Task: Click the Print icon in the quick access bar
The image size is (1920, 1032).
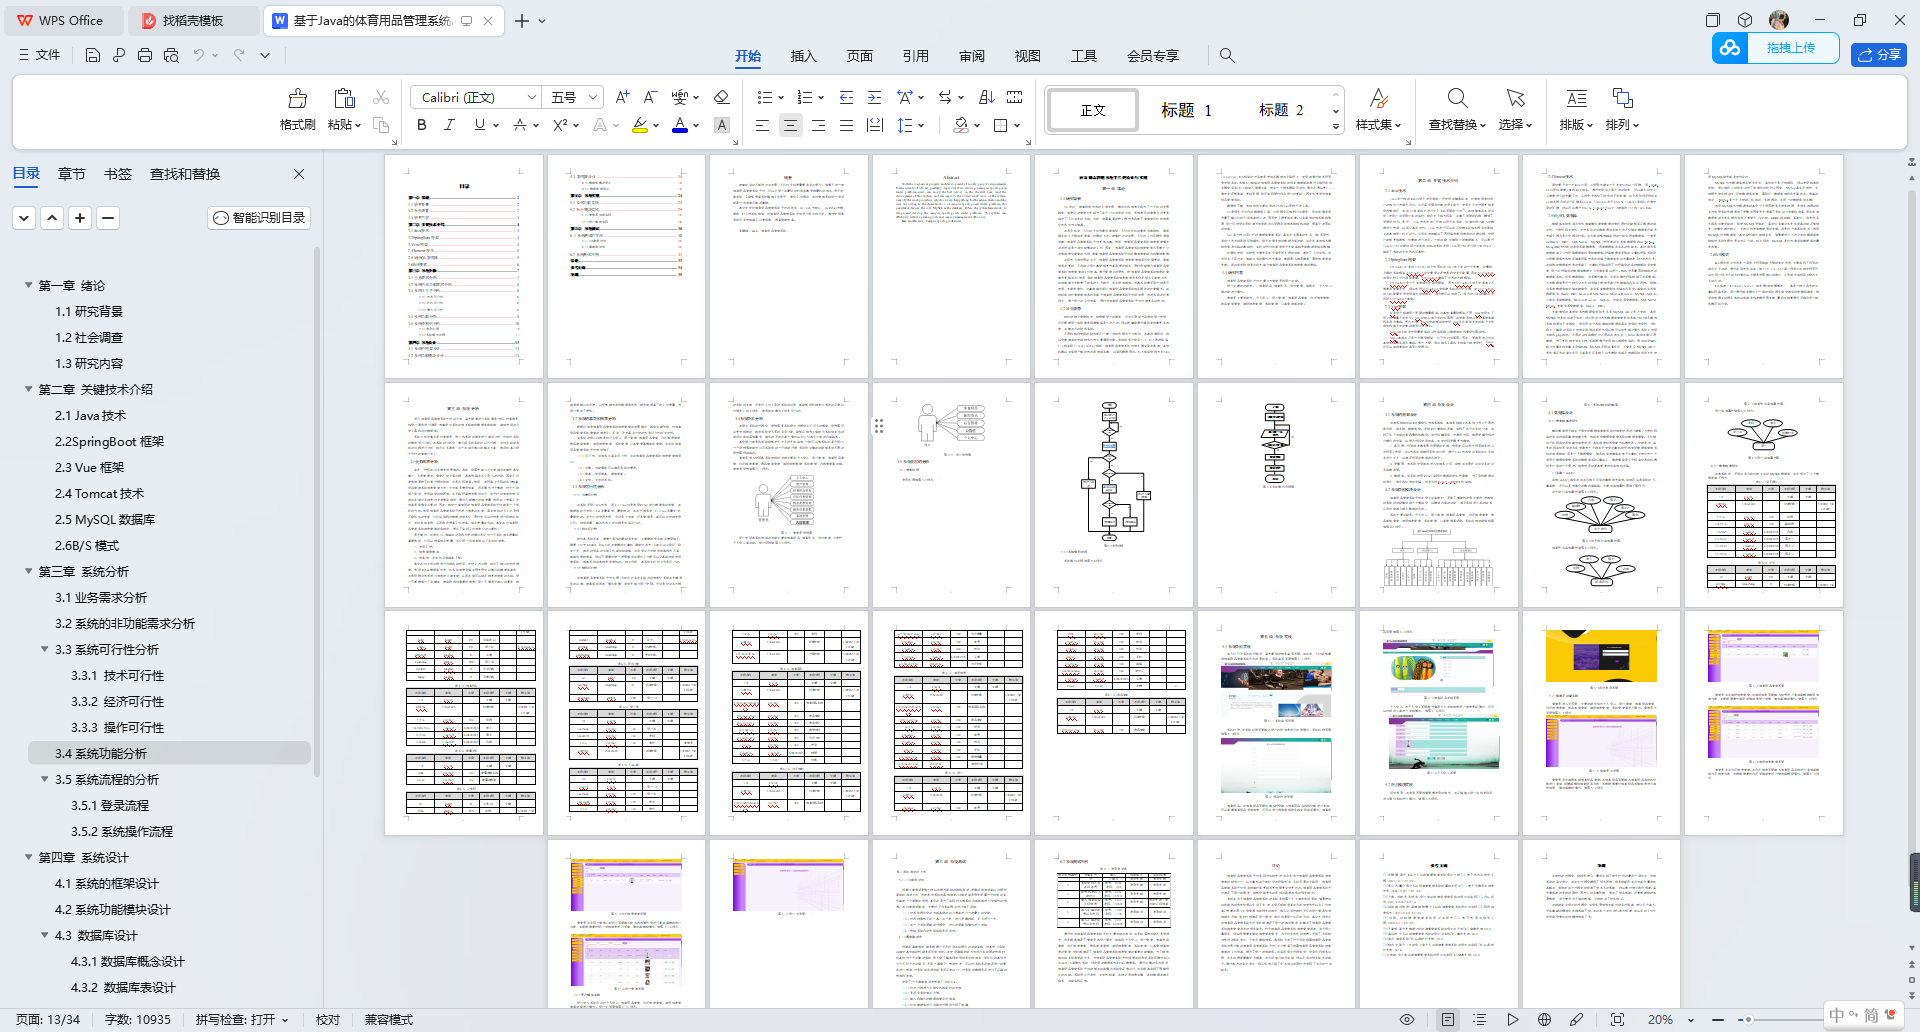Action: pos(145,55)
